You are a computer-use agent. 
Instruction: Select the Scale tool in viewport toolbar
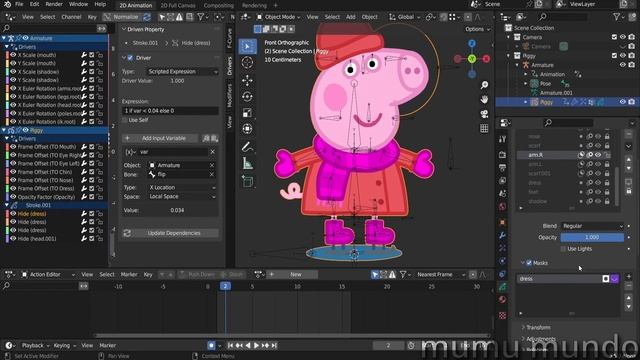click(247, 113)
